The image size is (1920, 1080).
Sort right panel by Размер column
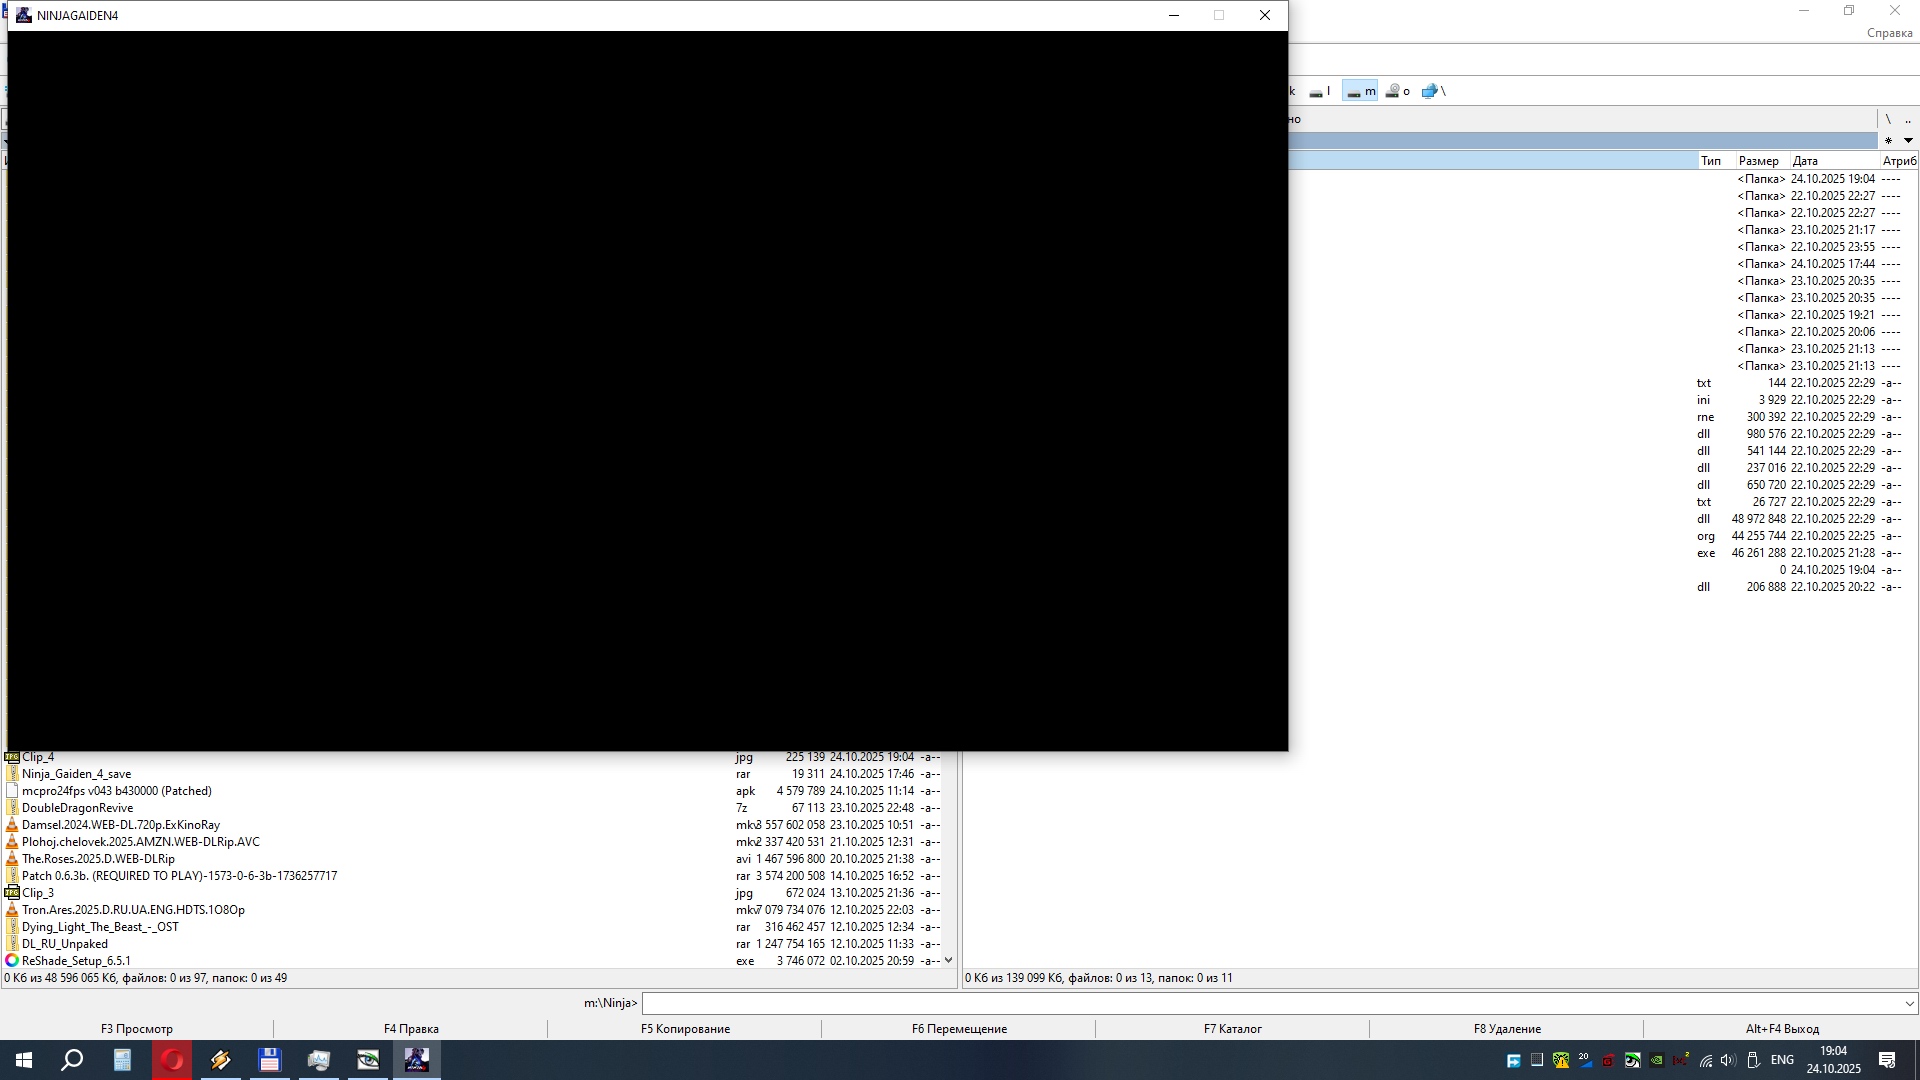pos(1758,161)
